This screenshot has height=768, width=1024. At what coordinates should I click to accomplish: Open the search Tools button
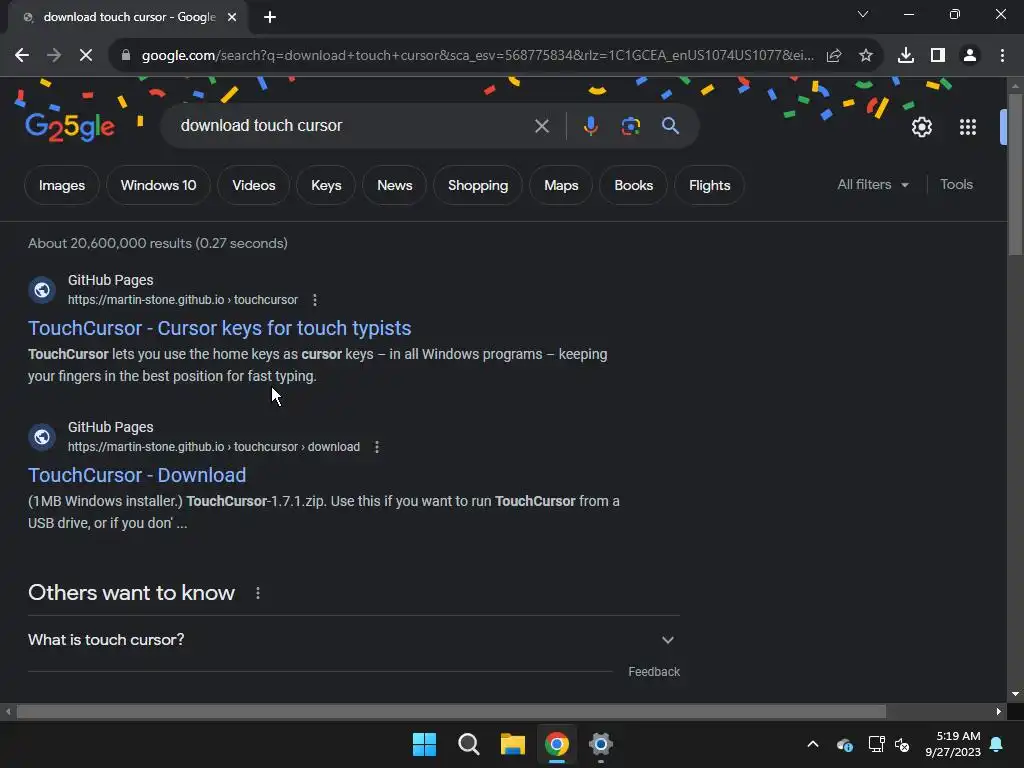956,185
